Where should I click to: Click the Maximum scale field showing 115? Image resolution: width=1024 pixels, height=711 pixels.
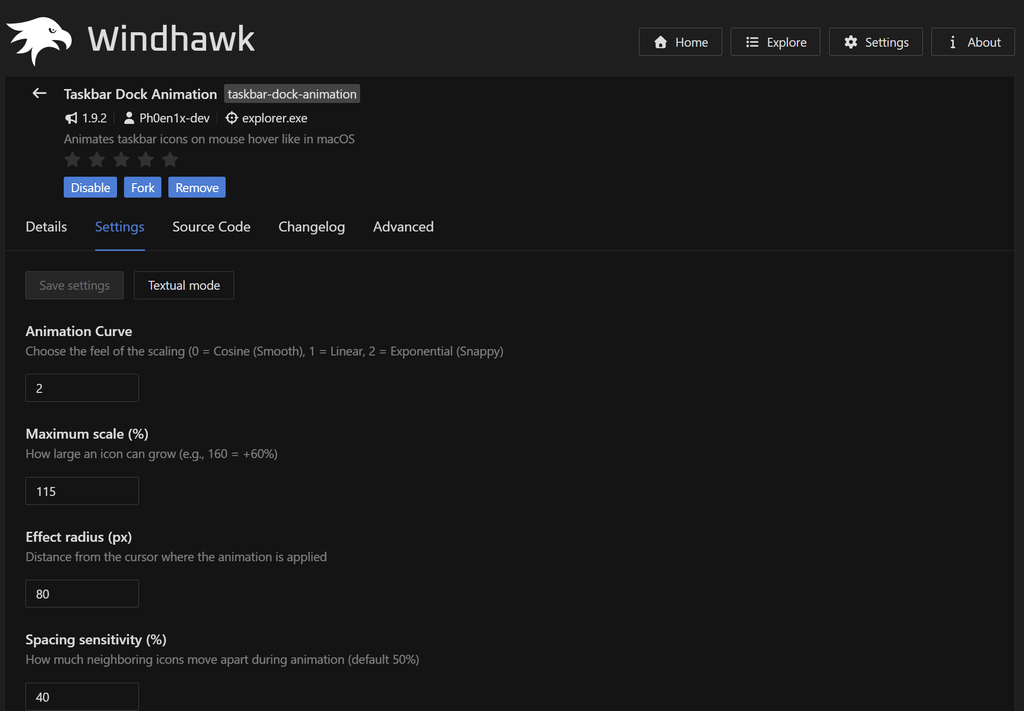[82, 491]
